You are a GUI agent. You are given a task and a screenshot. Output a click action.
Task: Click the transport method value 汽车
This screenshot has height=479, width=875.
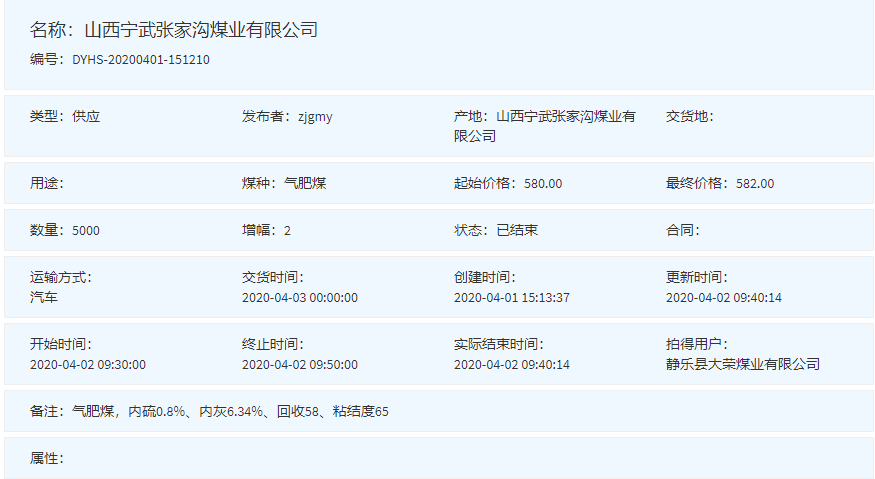tap(44, 297)
